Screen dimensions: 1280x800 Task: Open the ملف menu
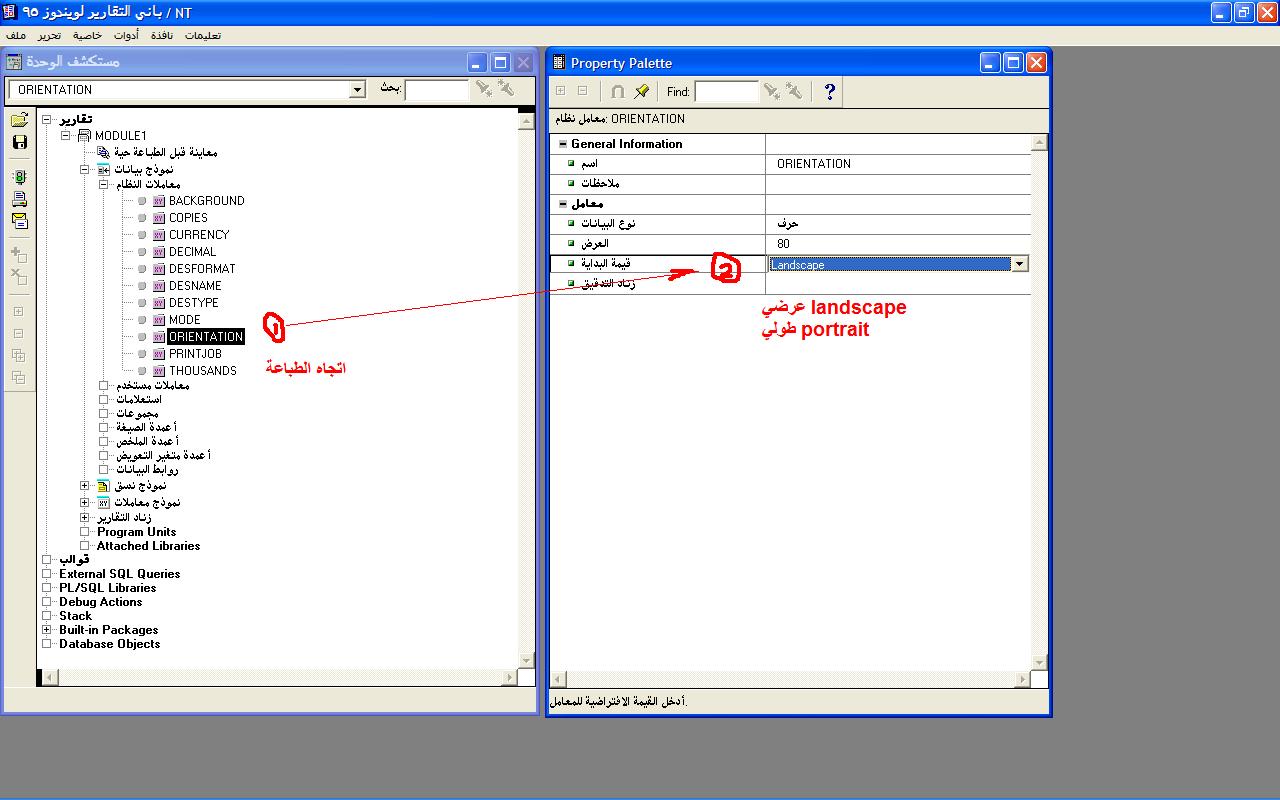tap(17, 35)
